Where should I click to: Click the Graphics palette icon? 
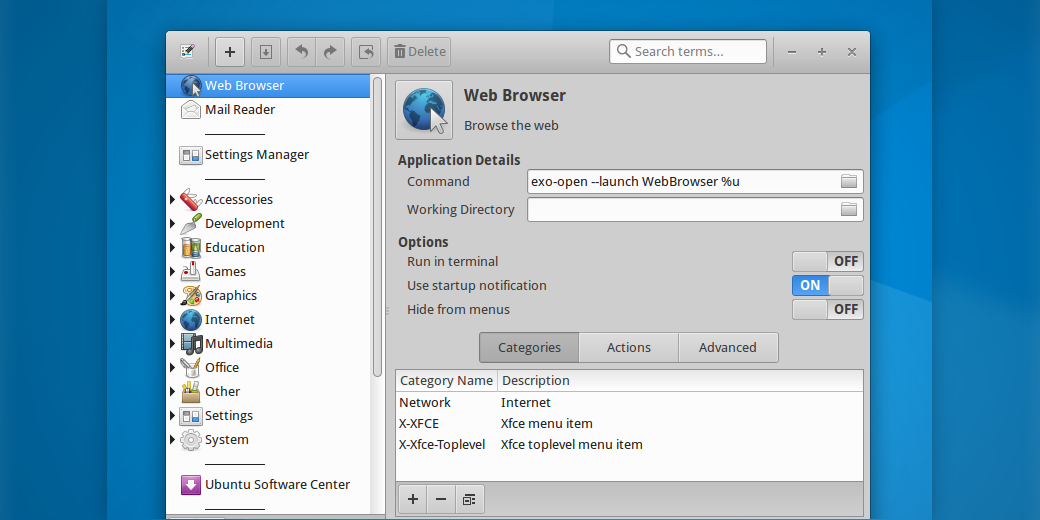tap(191, 295)
